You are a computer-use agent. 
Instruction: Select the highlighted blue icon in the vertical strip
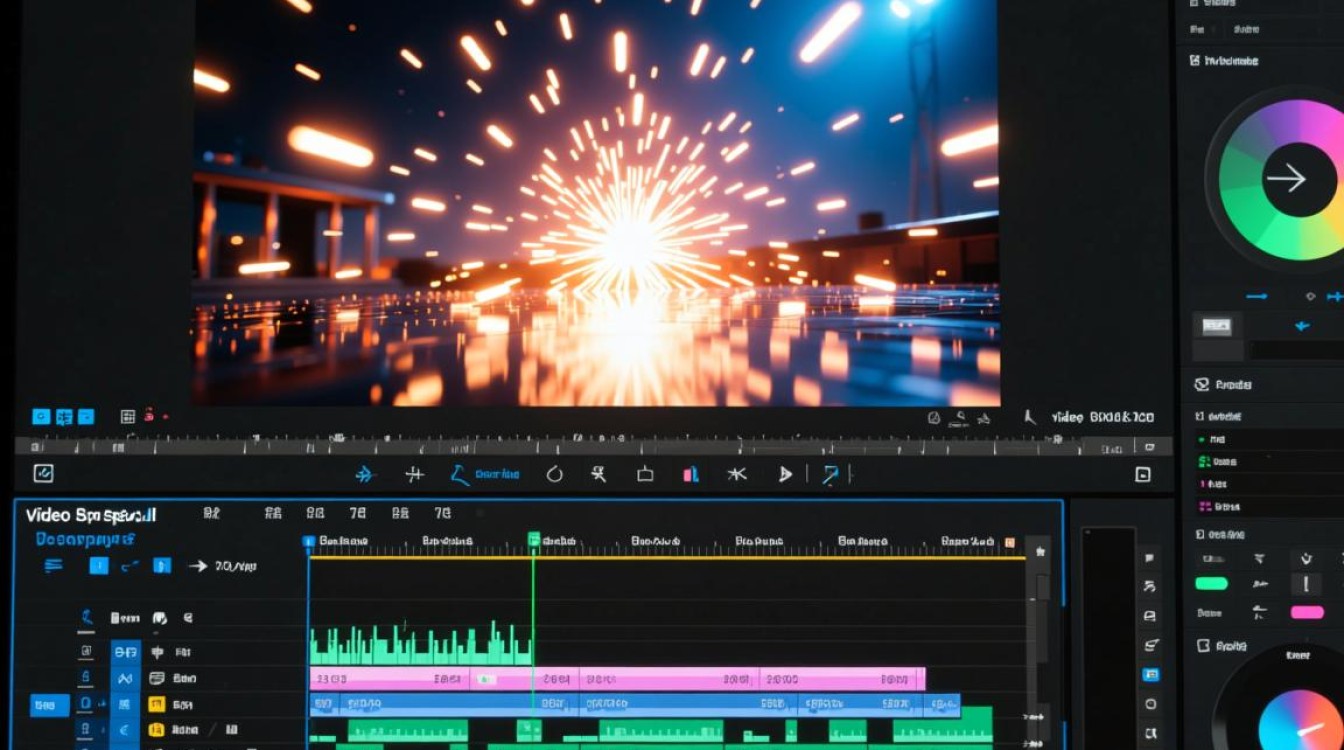[x=1150, y=675]
